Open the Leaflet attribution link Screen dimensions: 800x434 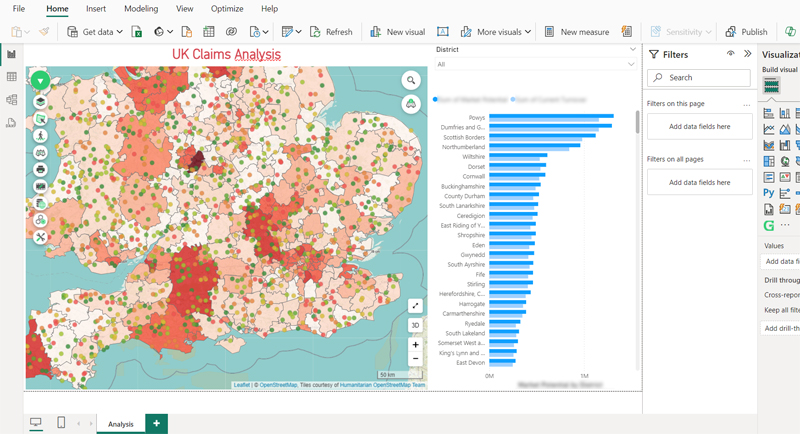pyautogui.click(x=242, y=385)
